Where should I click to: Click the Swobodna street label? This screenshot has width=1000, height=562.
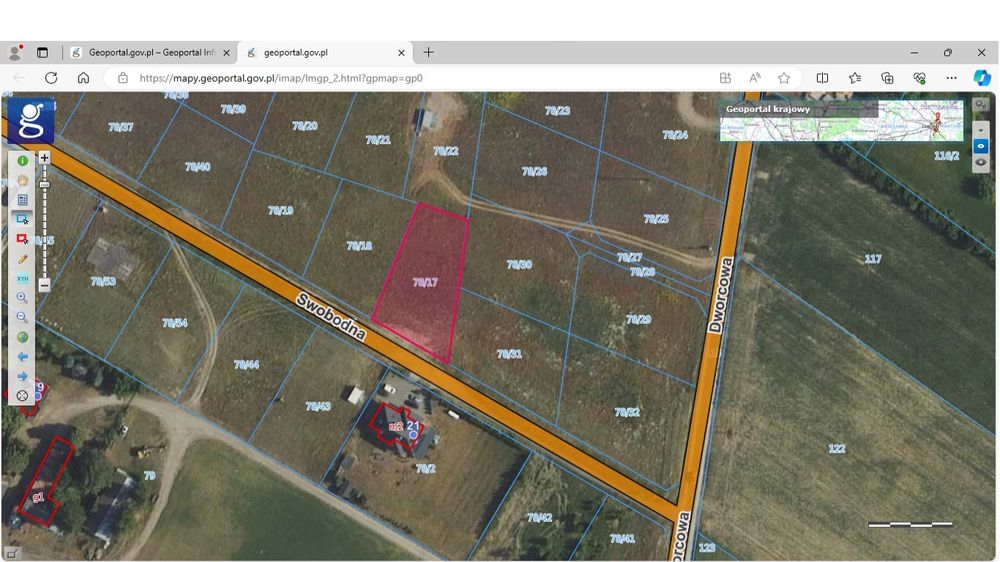click(x=331, y=317)
